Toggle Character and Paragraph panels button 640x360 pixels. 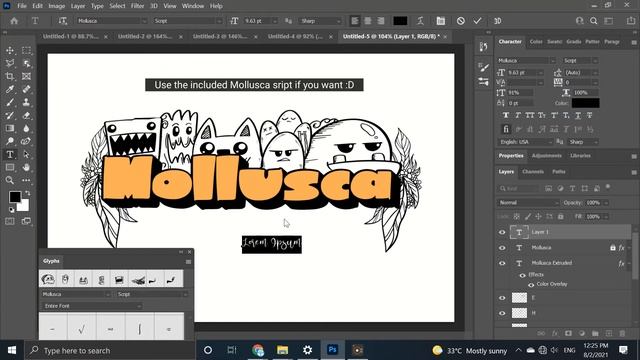pyautogui.click(x=440, y=21)
